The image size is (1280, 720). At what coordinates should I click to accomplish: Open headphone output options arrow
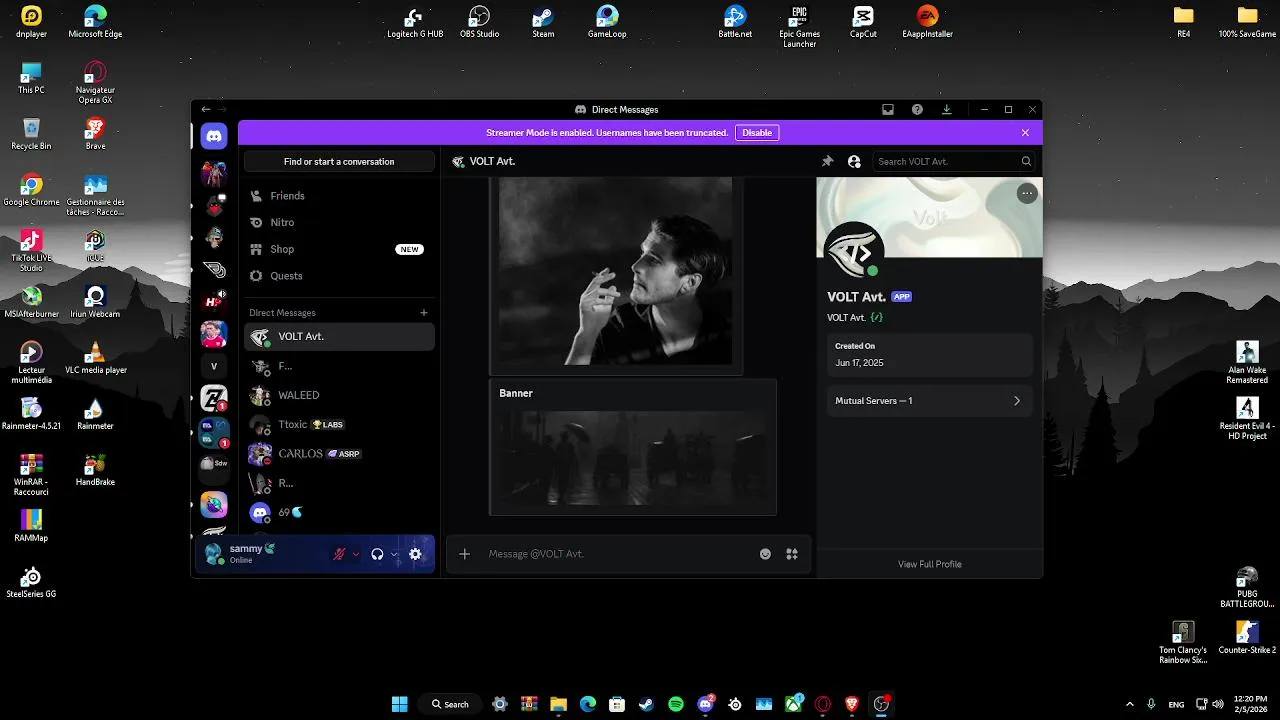click(394, 554)
